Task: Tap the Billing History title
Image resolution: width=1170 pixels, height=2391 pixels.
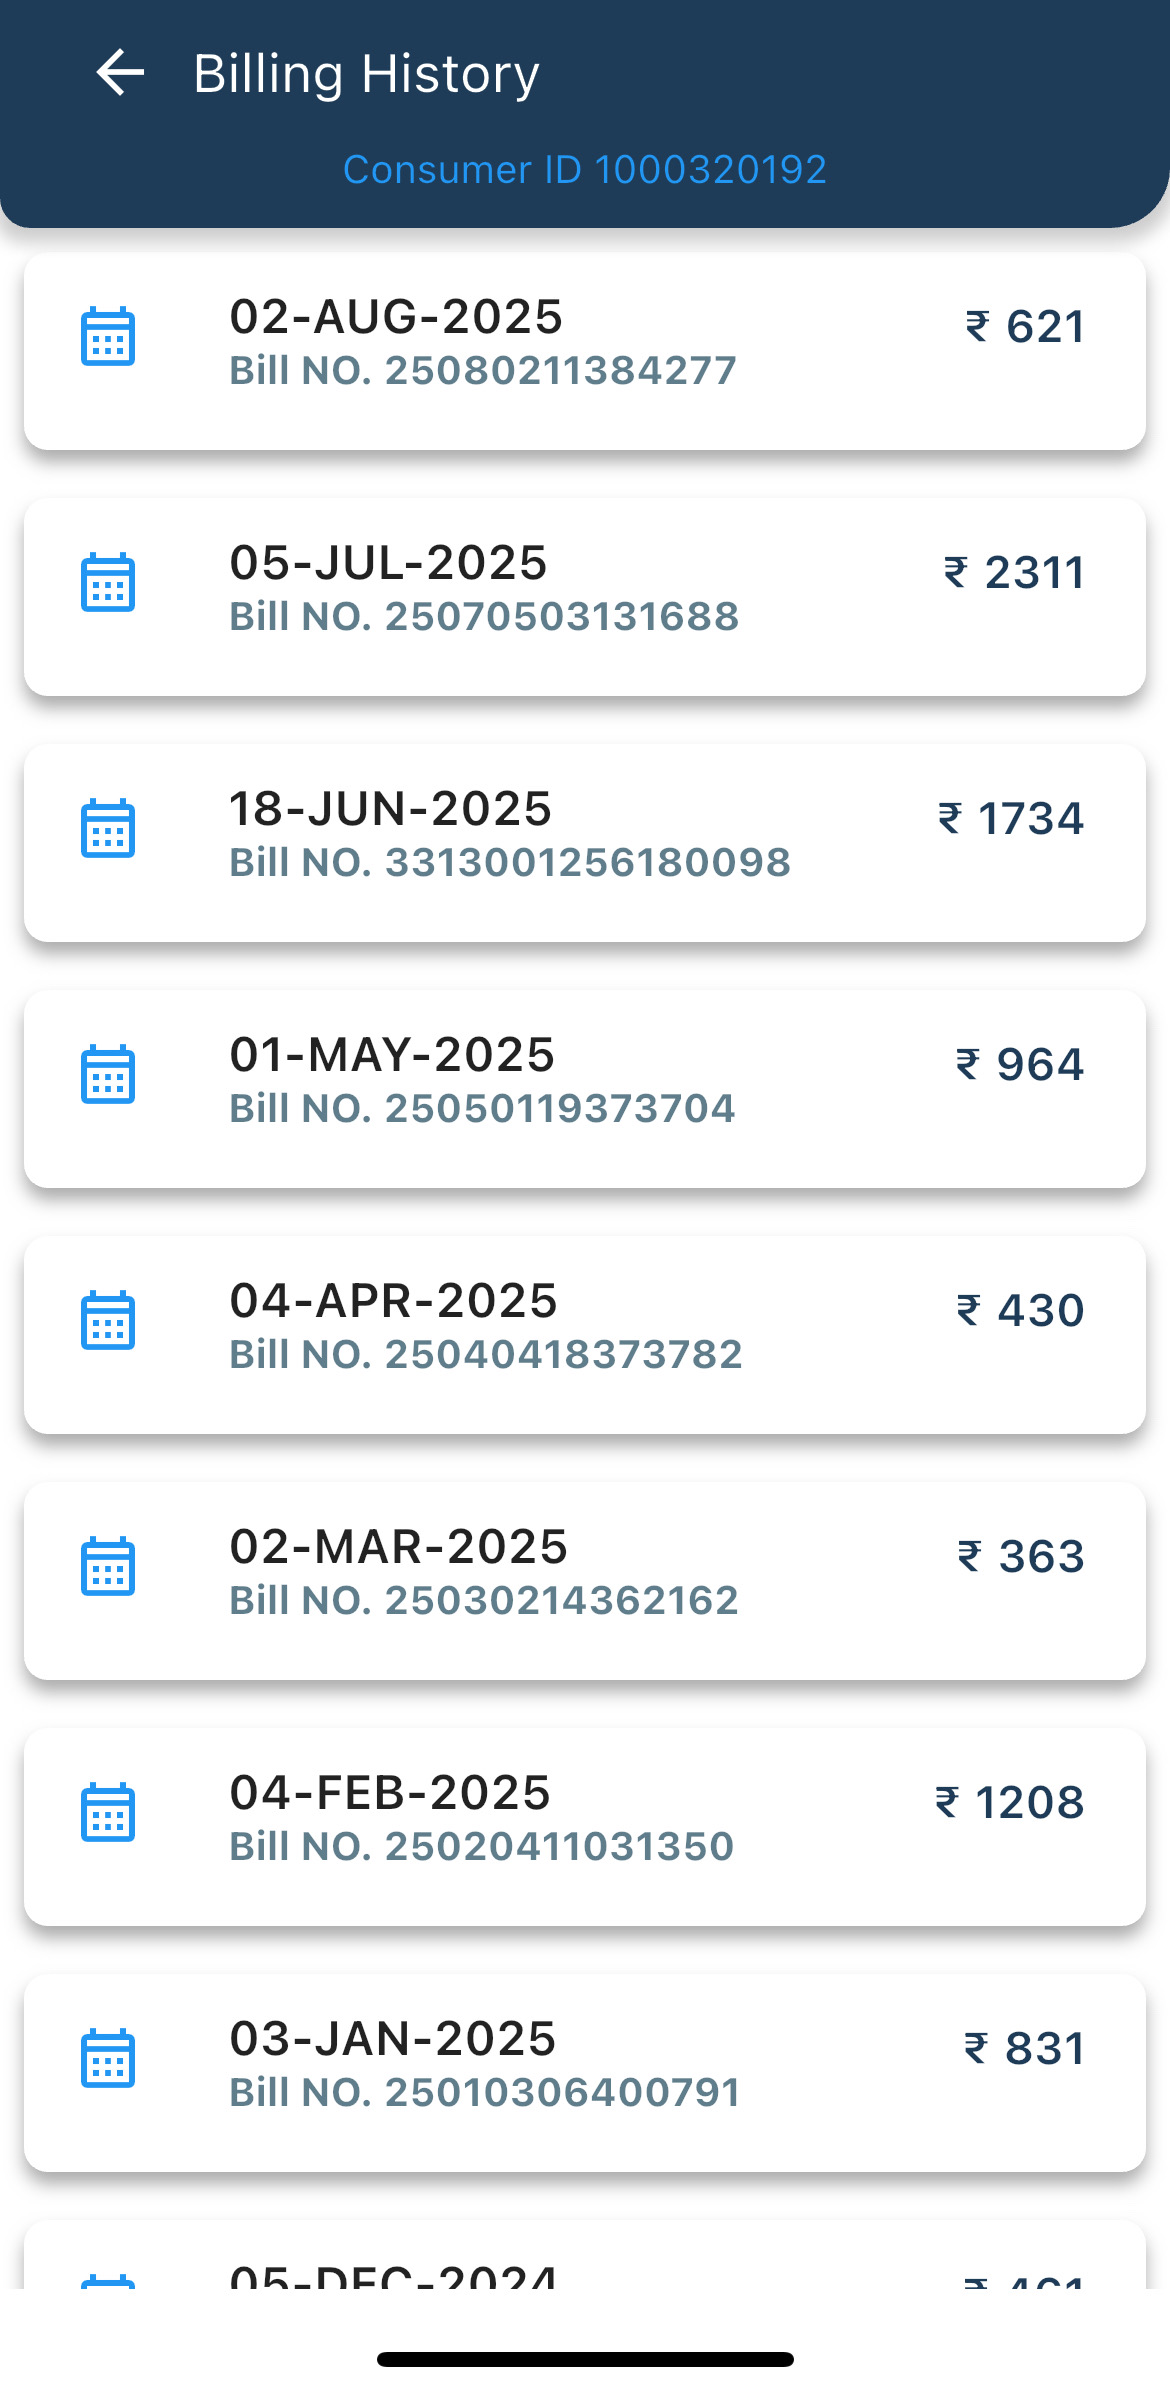Action: [366, 74]
